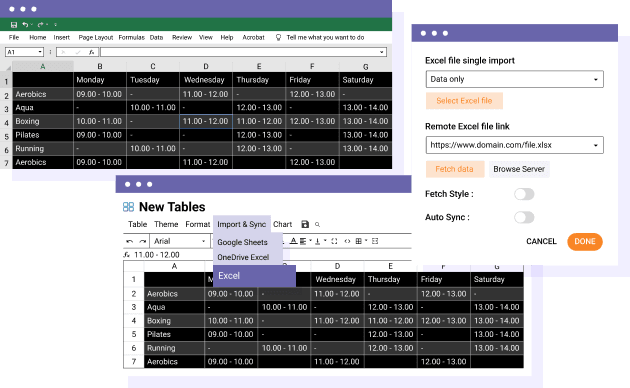The image size is (630, 388).
Task: Expand the horizontal align dropdown arrow
Action: 310,241
